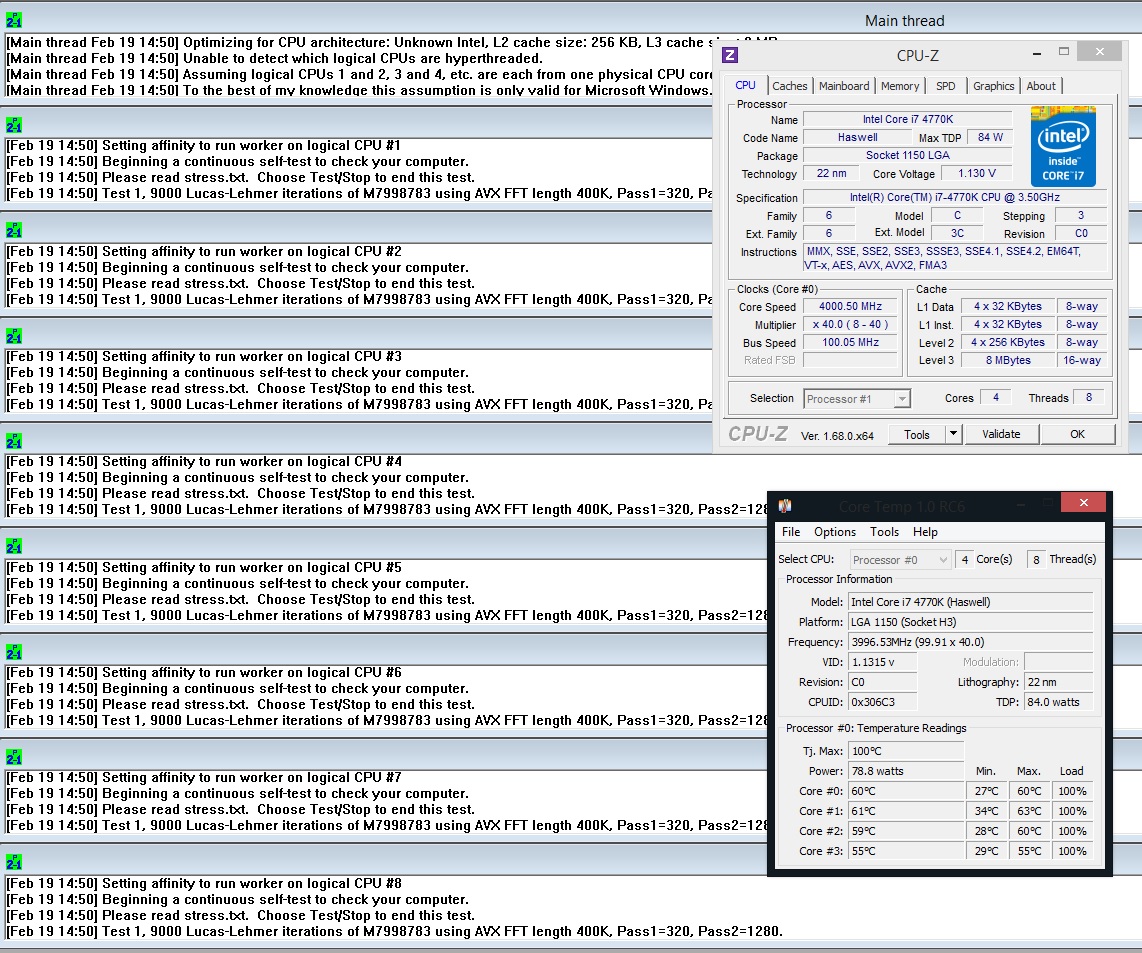Click the Core Temp Power value 78.8 watts
The height and width of the screenshot is (953, 1142).
[x=906, y=771]
